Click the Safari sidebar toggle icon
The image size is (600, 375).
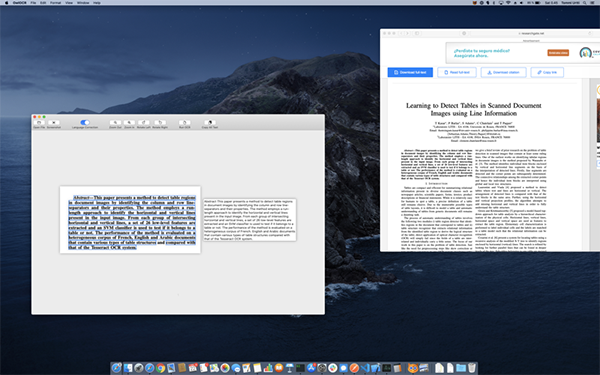click(417, 33)
